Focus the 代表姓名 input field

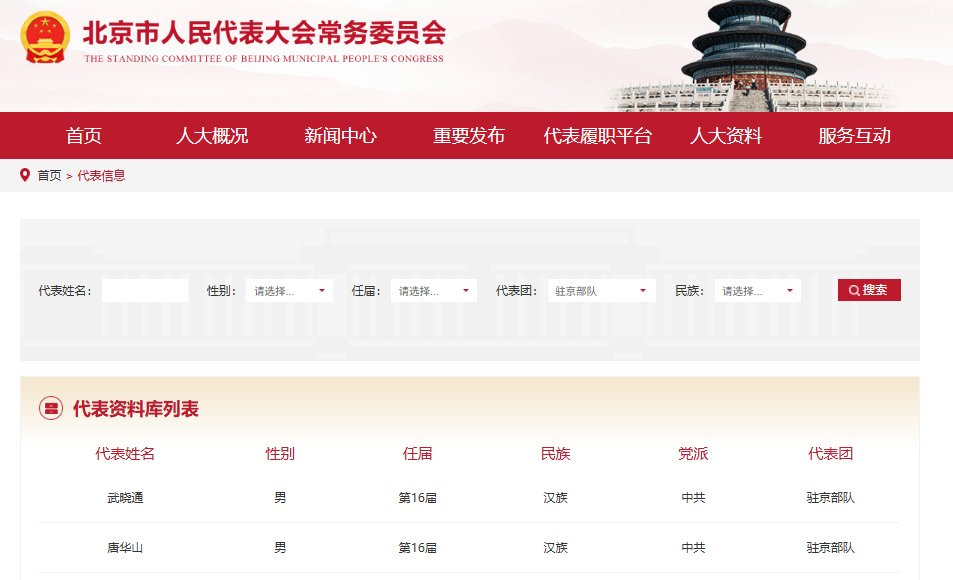click(145, 291)
